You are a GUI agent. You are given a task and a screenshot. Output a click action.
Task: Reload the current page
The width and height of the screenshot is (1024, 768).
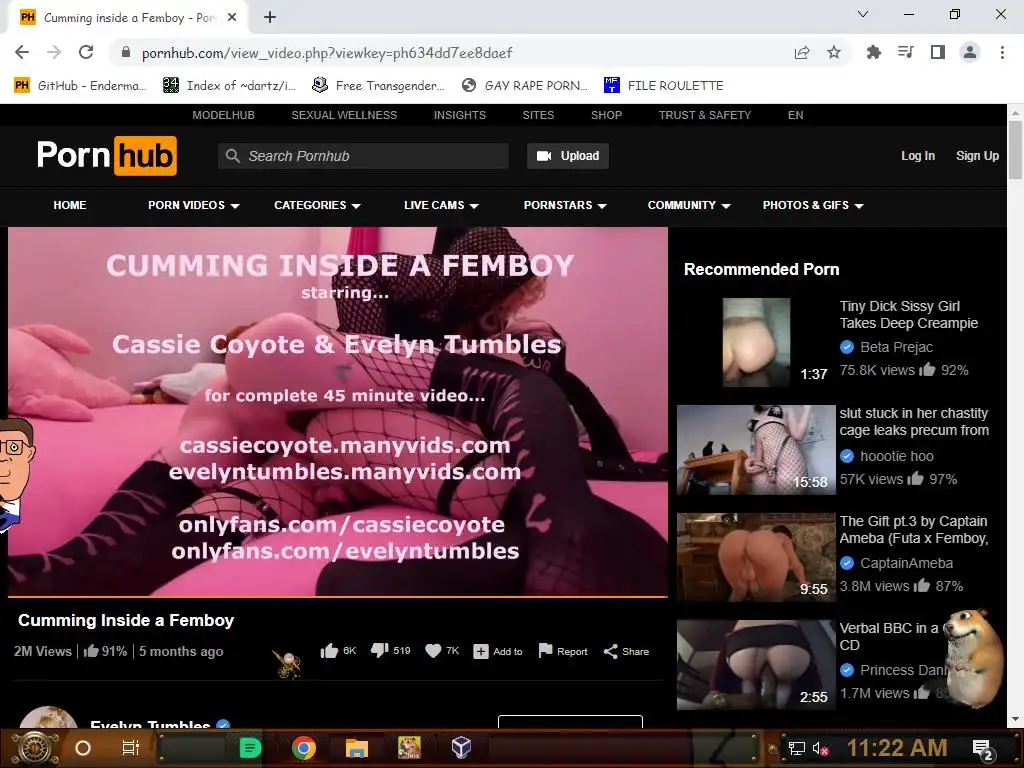point(86,52)
